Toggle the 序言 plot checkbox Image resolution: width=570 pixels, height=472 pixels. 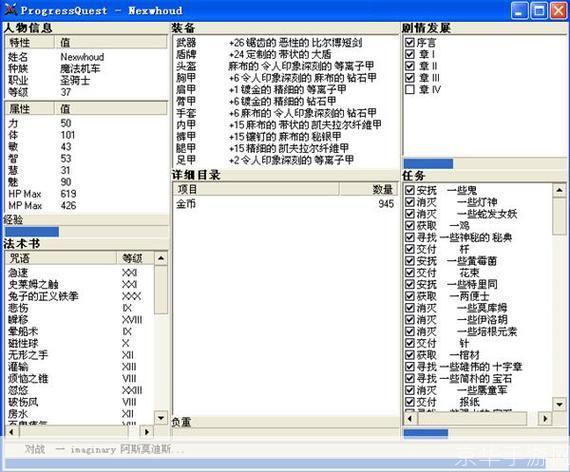(x=410, y=43)
